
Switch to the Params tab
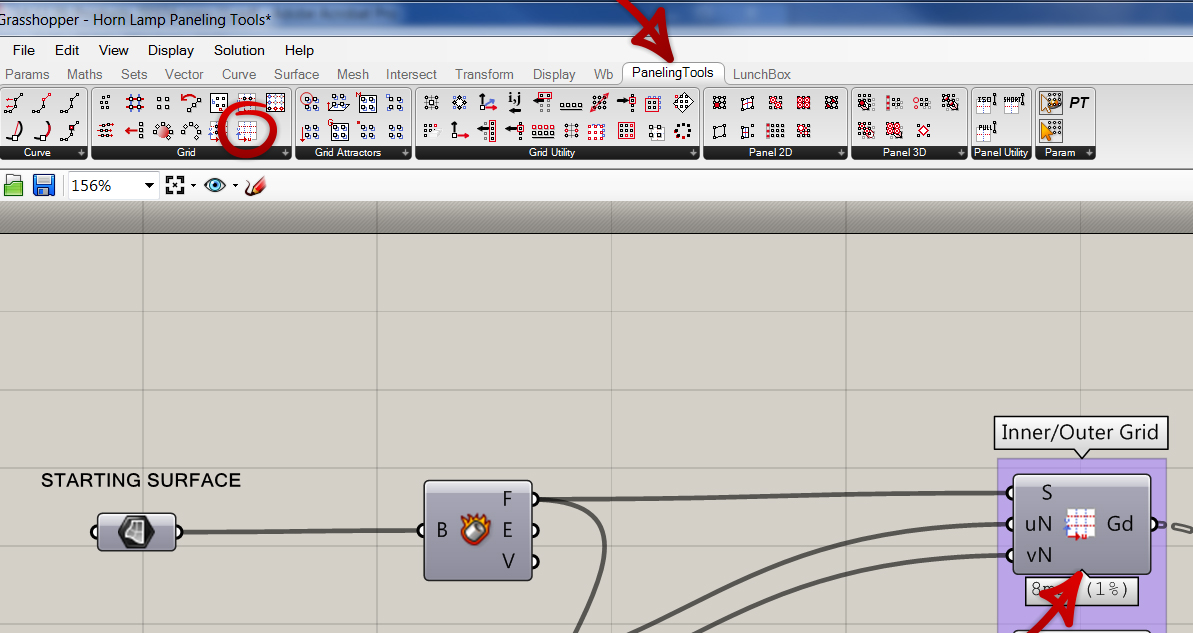point(27,74)
